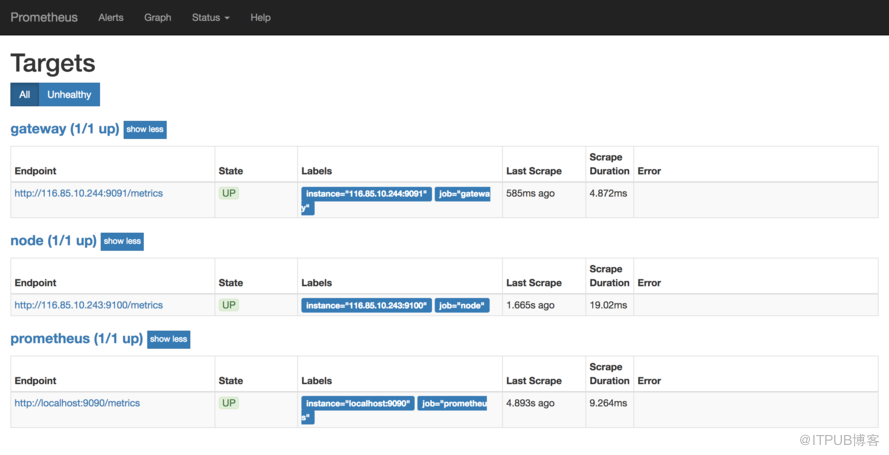Click Endpoint column header in gateway table

click(35, 171)
